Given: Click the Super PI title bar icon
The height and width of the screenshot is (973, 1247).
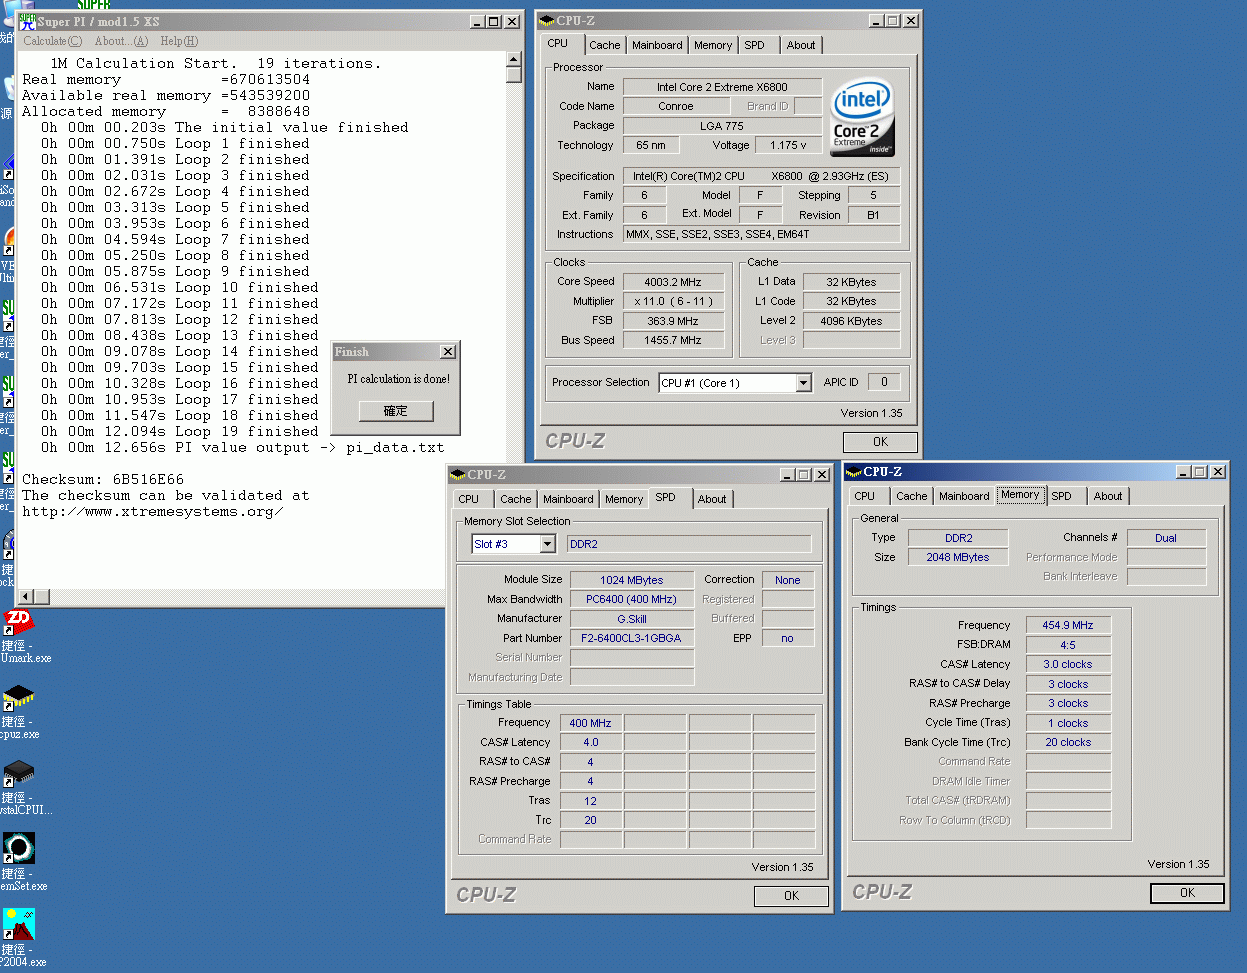Looking at the screenshot, I should tap(28, 21).
